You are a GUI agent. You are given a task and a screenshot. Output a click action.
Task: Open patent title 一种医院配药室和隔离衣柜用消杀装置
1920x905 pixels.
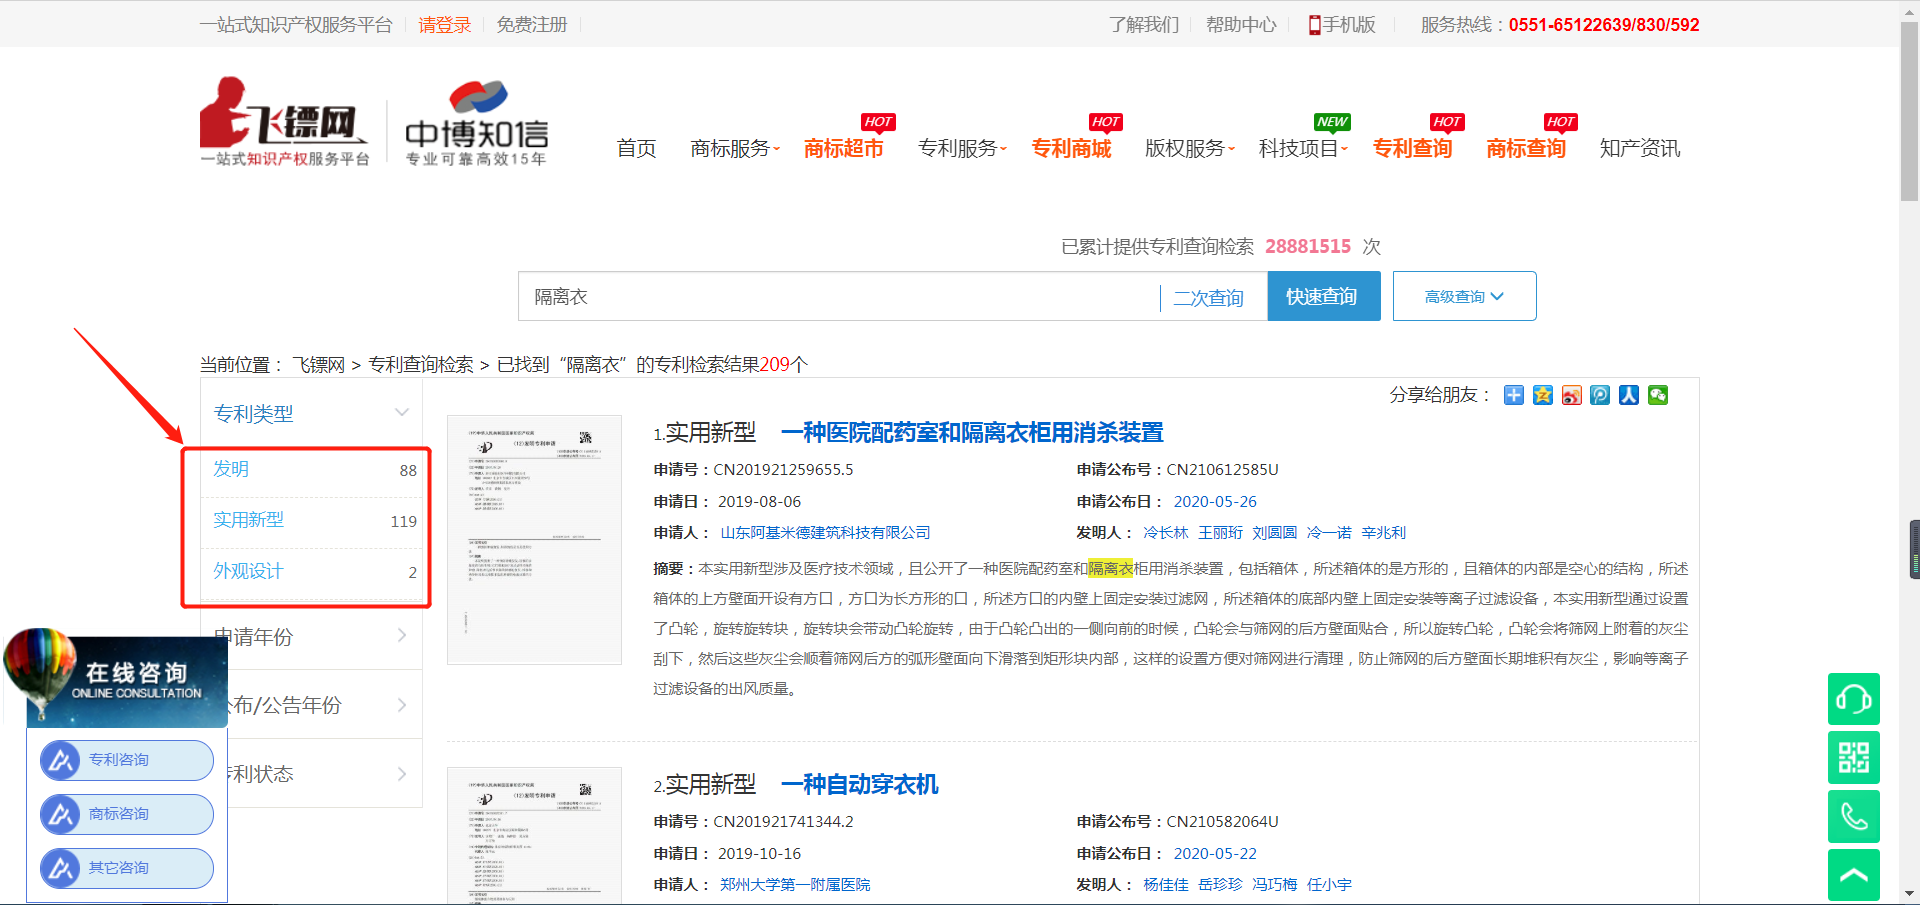972,432
